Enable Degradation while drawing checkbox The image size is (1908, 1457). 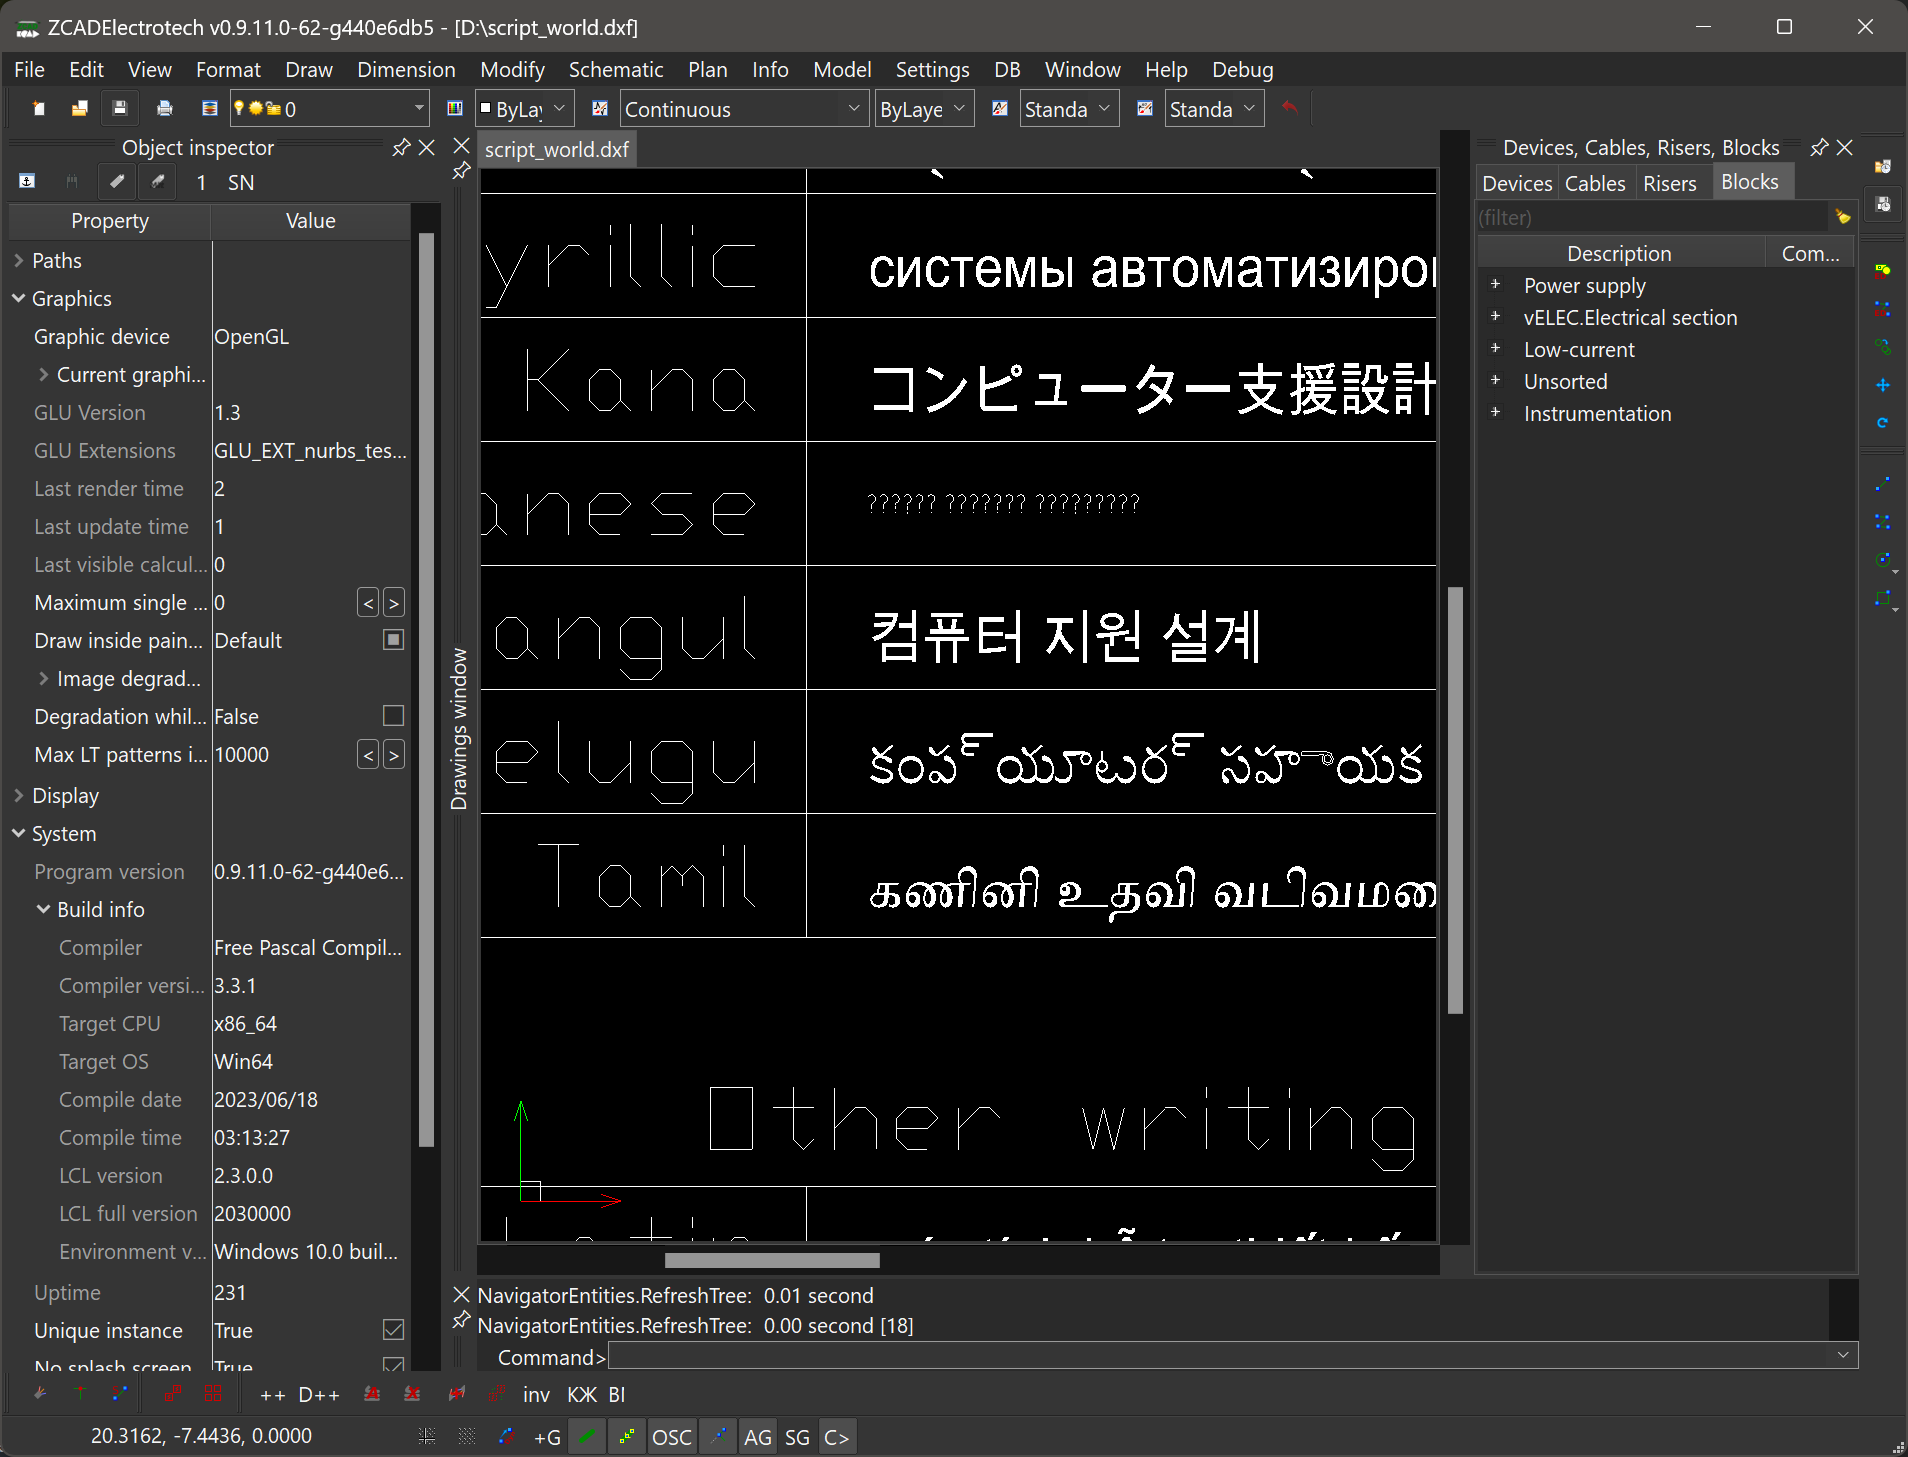click(392, 716)
